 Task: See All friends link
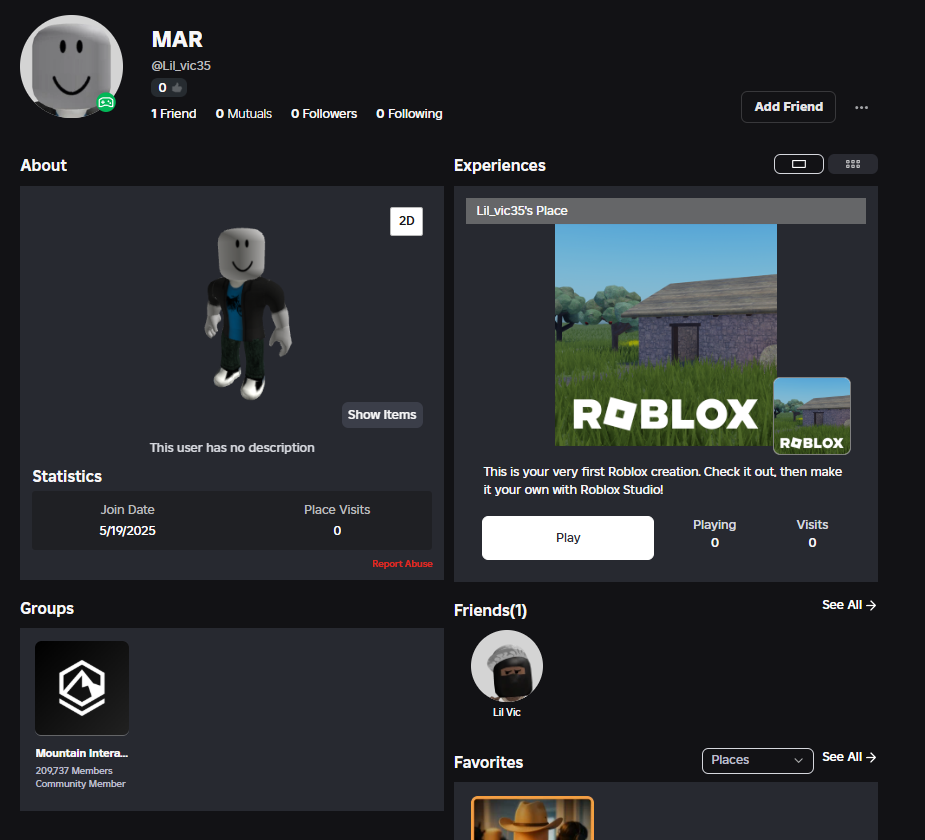click(x=849, y=605)
